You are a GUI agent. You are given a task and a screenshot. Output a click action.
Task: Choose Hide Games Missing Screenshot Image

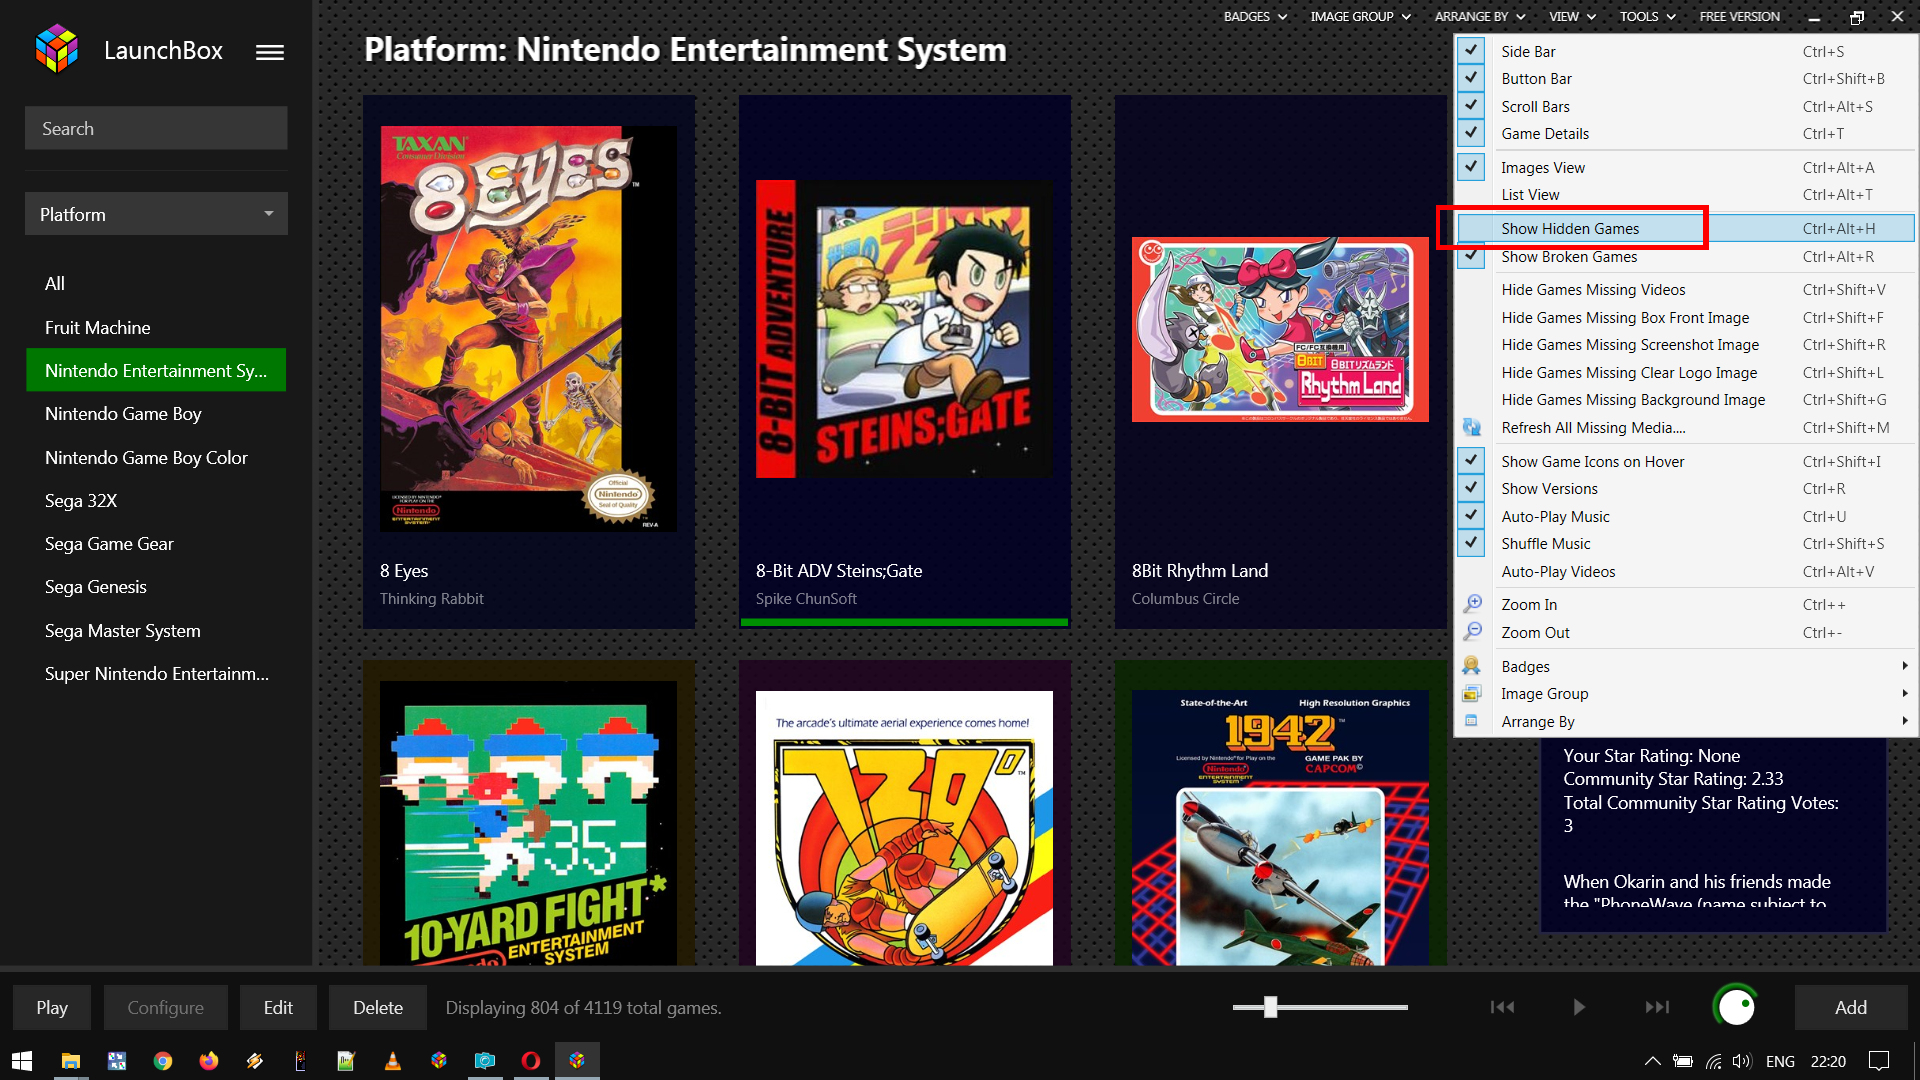[1685, 345]
